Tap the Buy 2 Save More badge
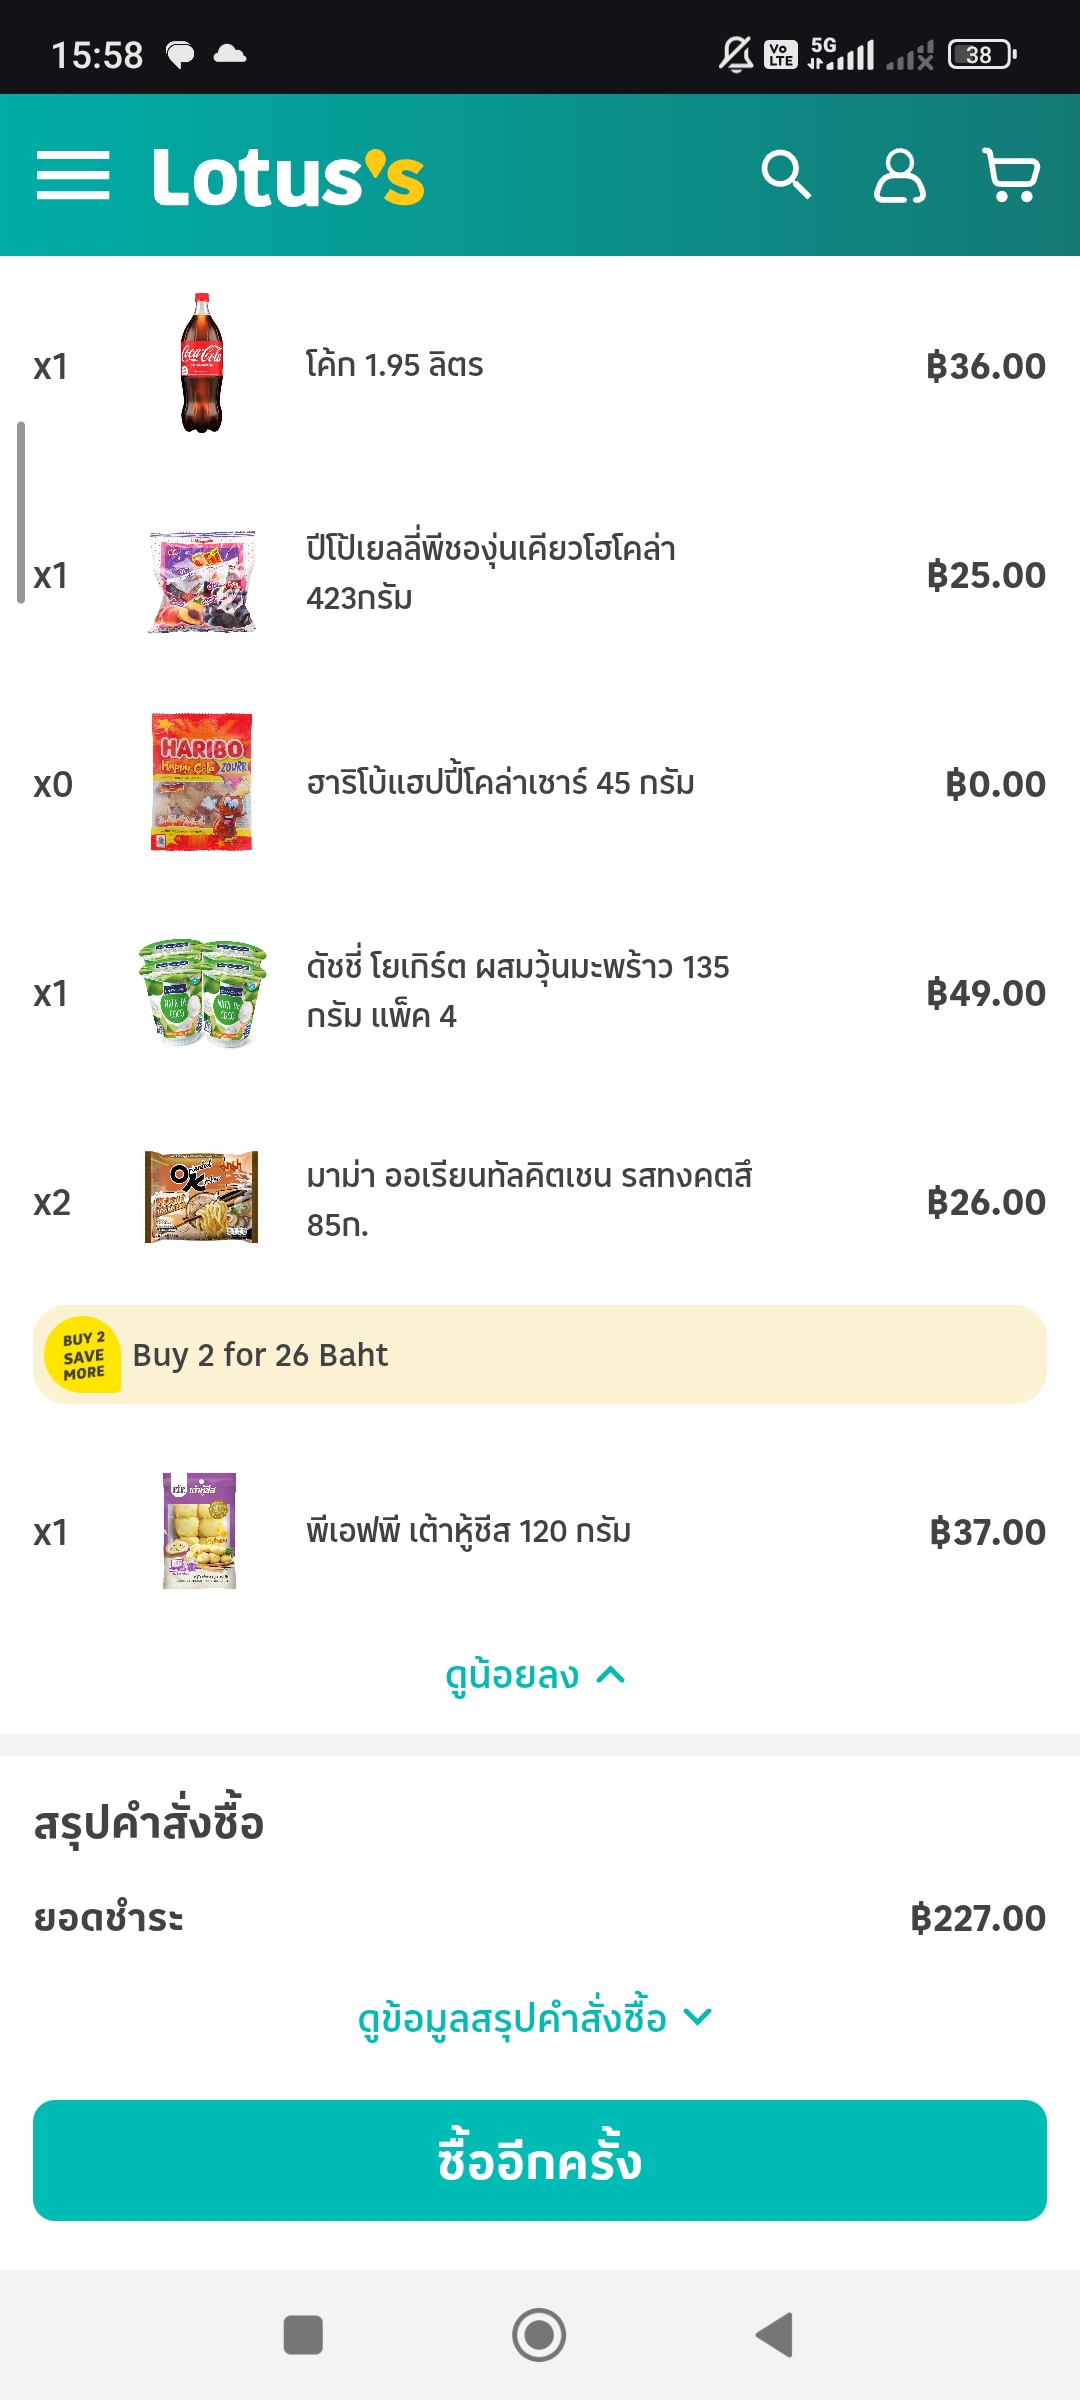Image resolution: width=1080 pixels, height=2400 pixels. (x=83, y=1355)
